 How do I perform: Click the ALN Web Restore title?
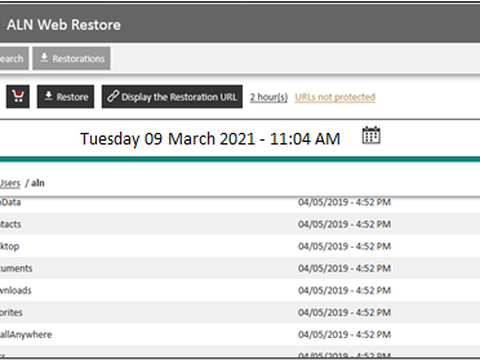[64, 25]
